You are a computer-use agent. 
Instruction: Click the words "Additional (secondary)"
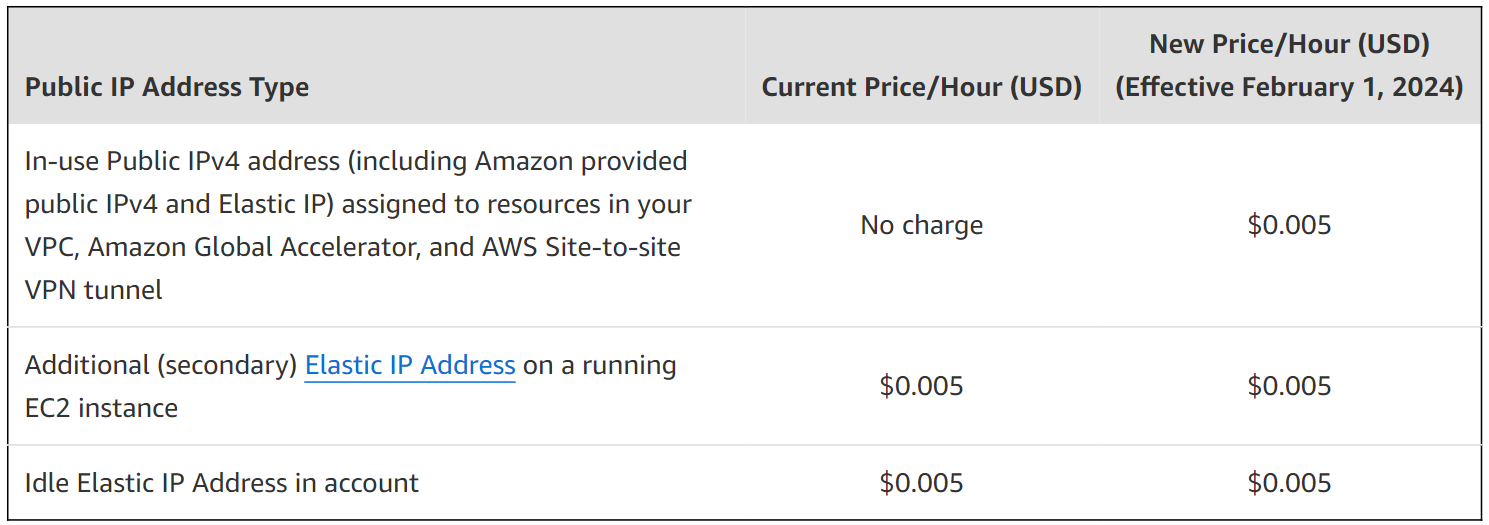click(161, 366)
